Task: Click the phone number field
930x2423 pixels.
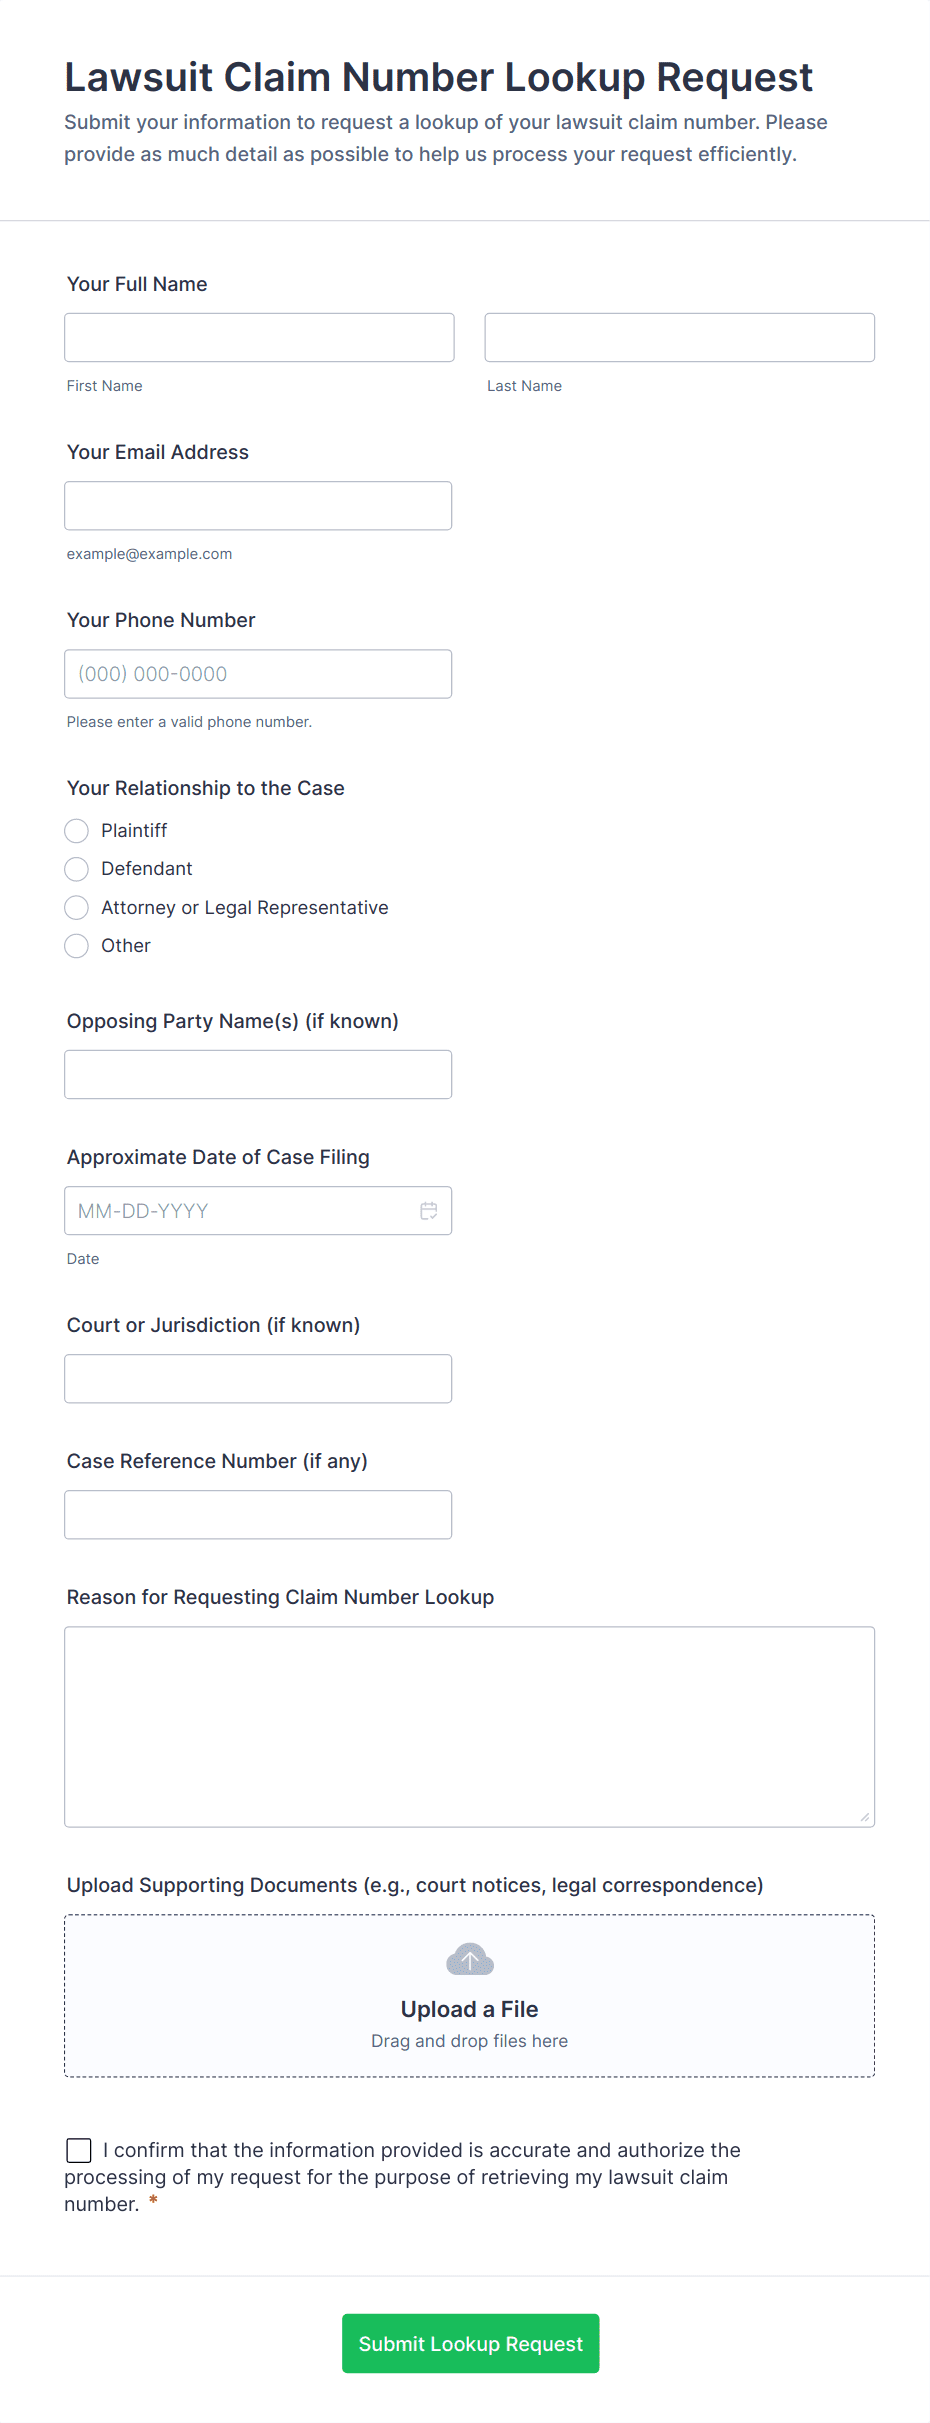Action: pos(258,674)
